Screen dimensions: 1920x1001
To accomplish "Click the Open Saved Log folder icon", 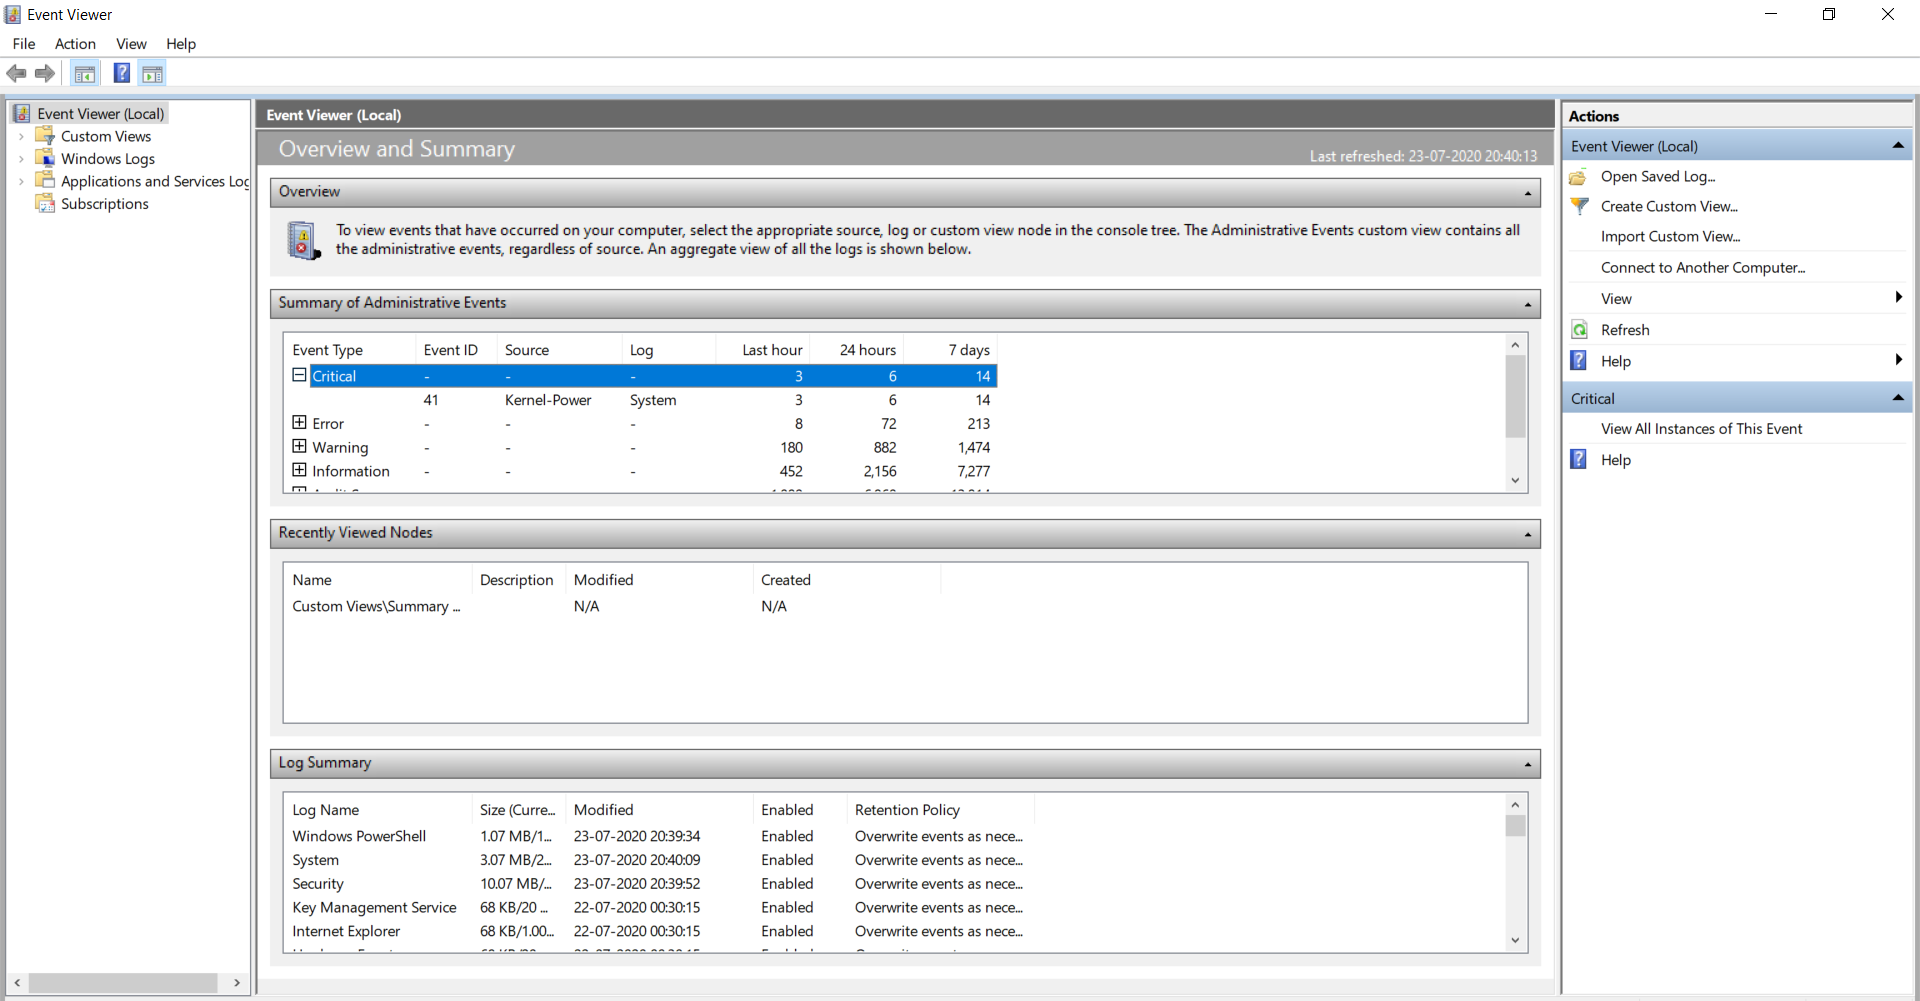I will [1579, 177].
